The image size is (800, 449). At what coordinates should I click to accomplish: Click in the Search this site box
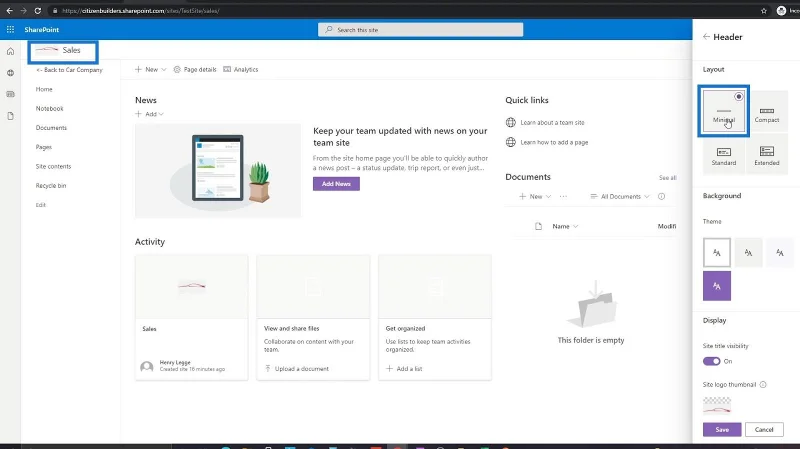click(420, 30)
